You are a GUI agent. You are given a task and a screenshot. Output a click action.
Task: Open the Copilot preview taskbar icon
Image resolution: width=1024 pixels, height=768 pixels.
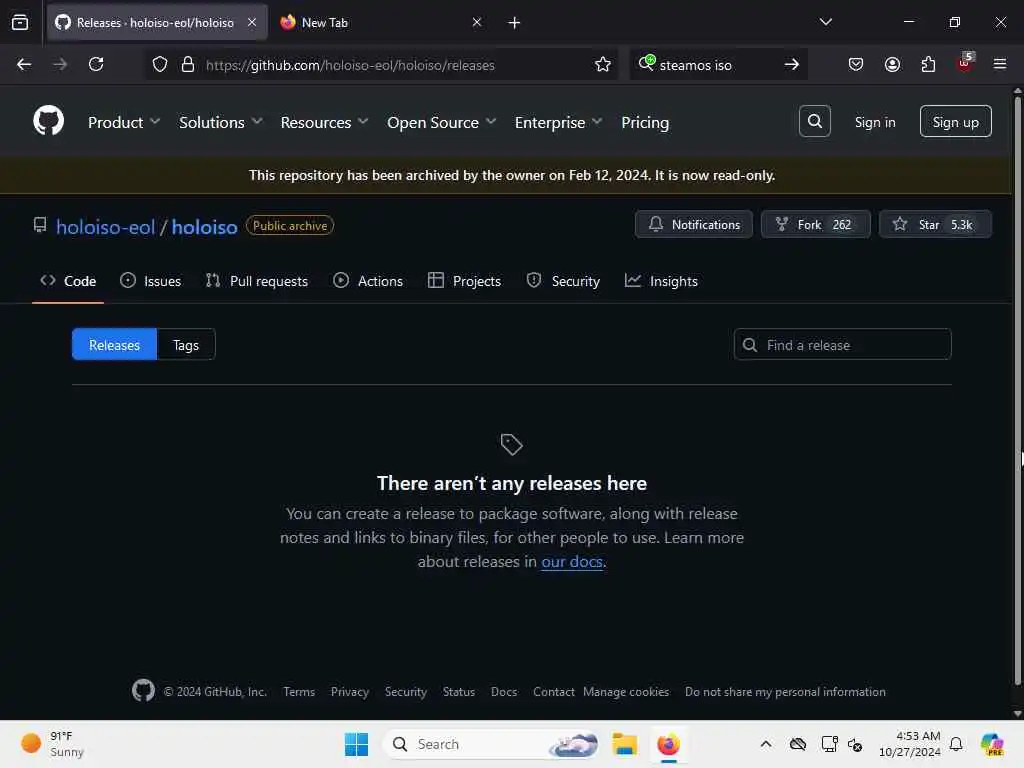(x=992, y=744)
